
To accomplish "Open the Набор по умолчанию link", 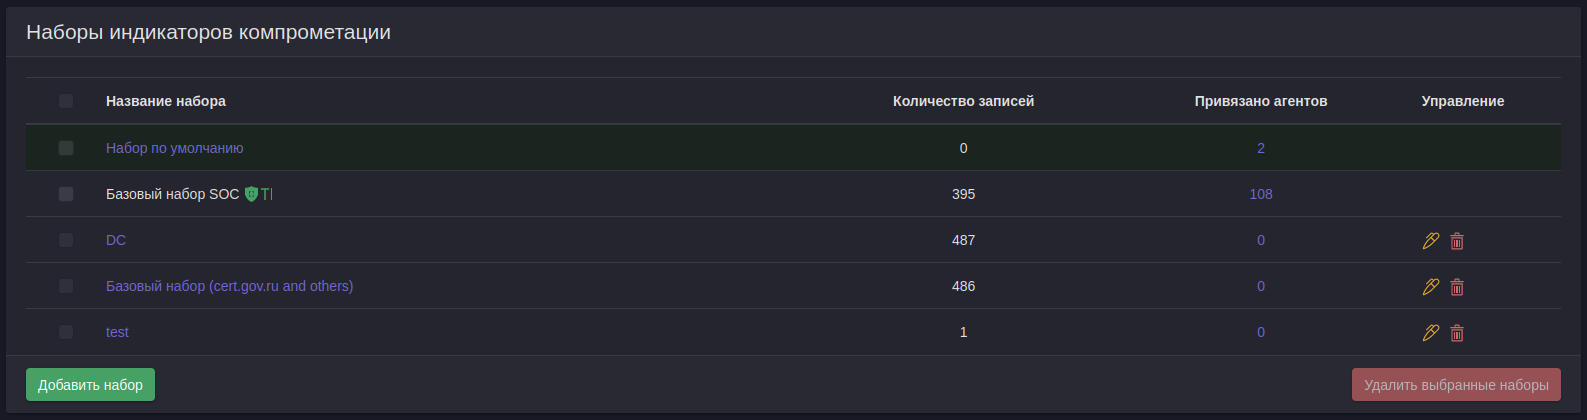I will click(174, 148).
